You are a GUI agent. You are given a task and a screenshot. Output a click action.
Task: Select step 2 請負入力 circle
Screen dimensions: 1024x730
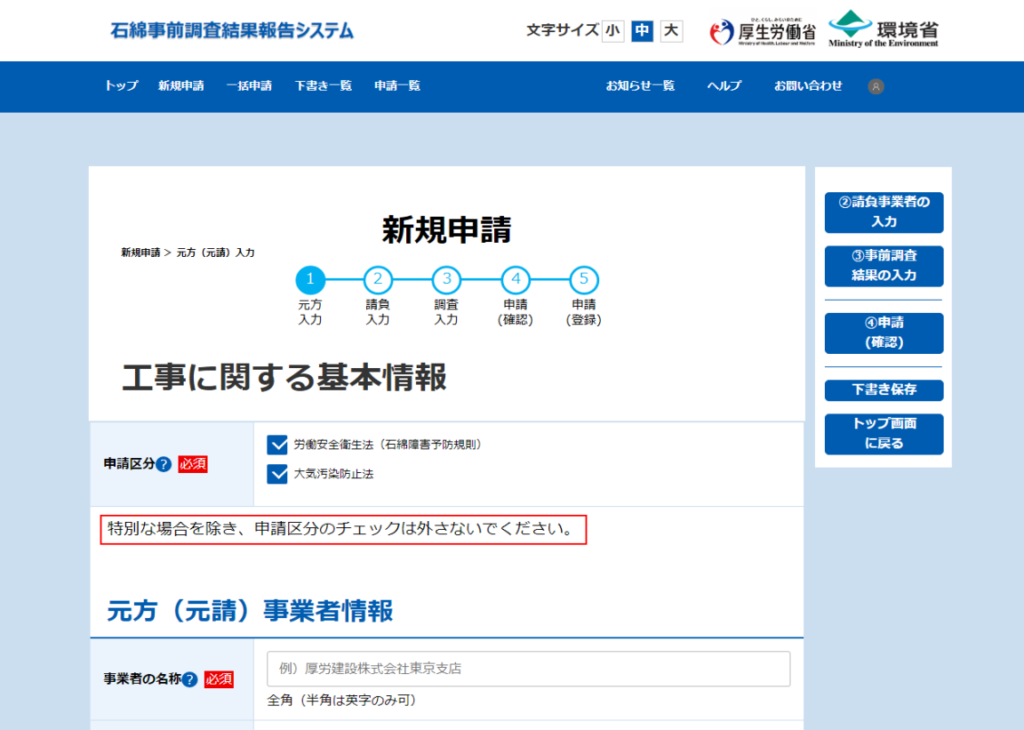click(x=378, y=279)
